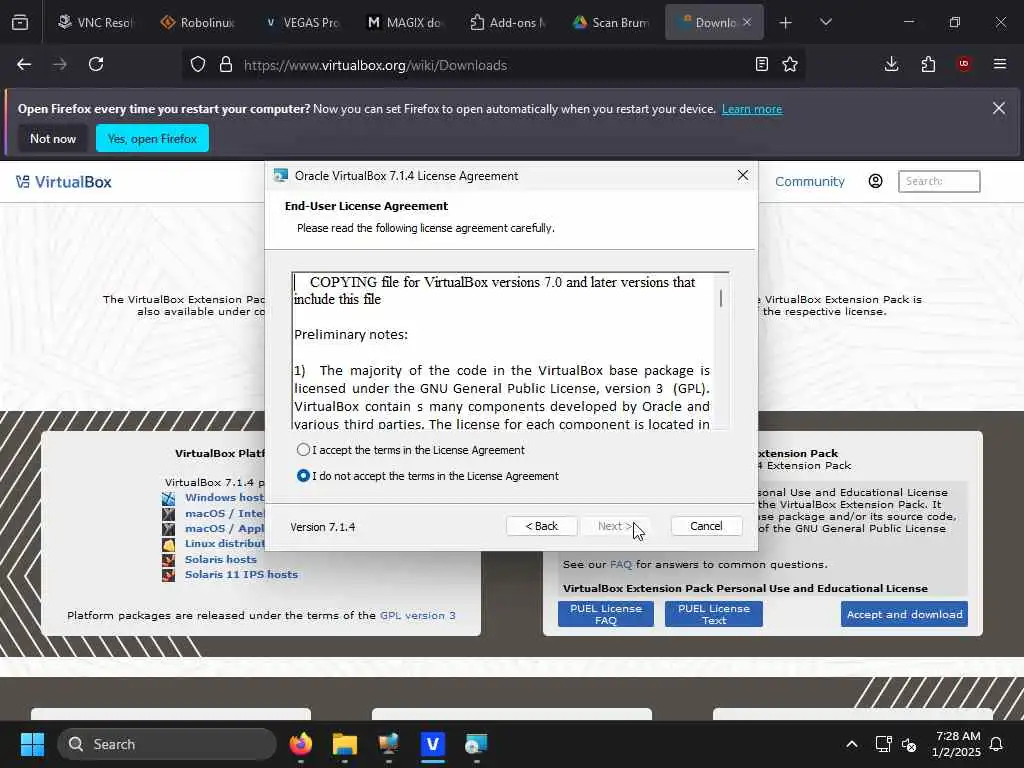Click the site padlock icon
Viewport: 1024px width, 768px height.
(x=226, y=65)
